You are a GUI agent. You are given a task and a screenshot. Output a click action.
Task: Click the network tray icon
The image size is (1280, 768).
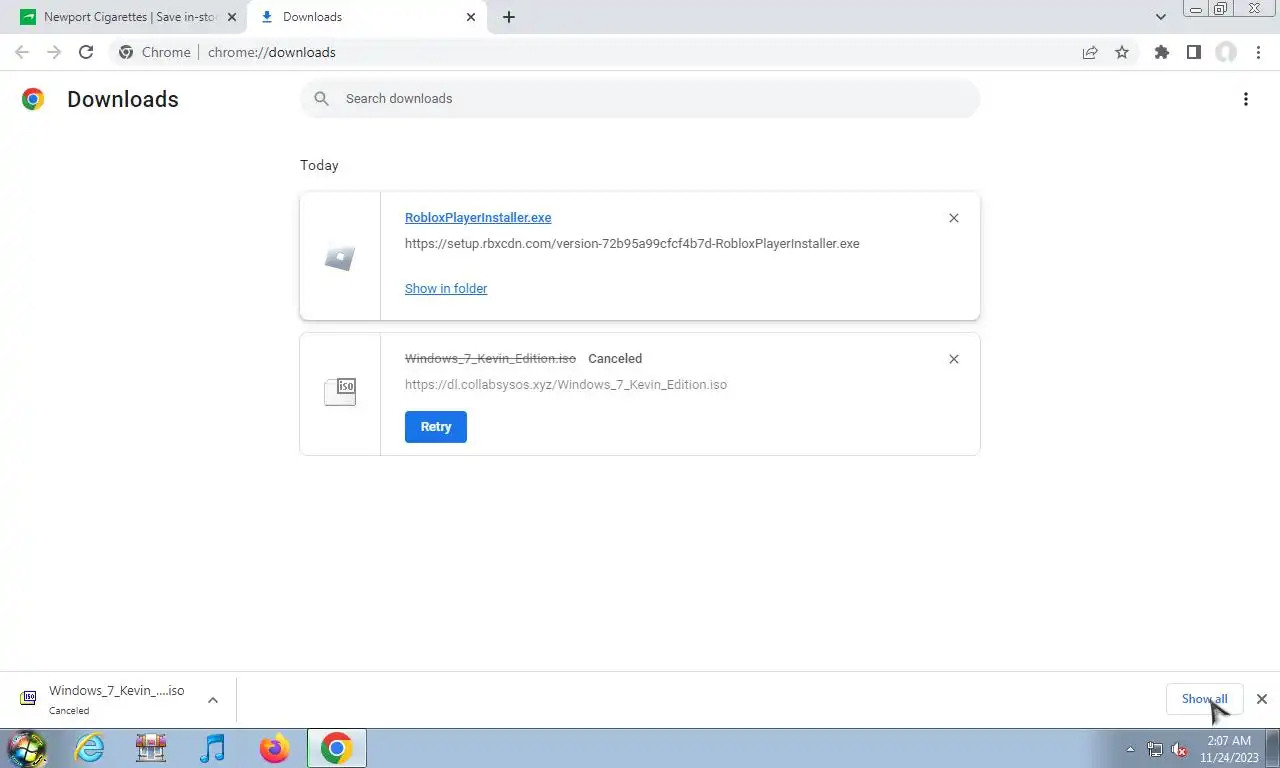coord(1155,749)
